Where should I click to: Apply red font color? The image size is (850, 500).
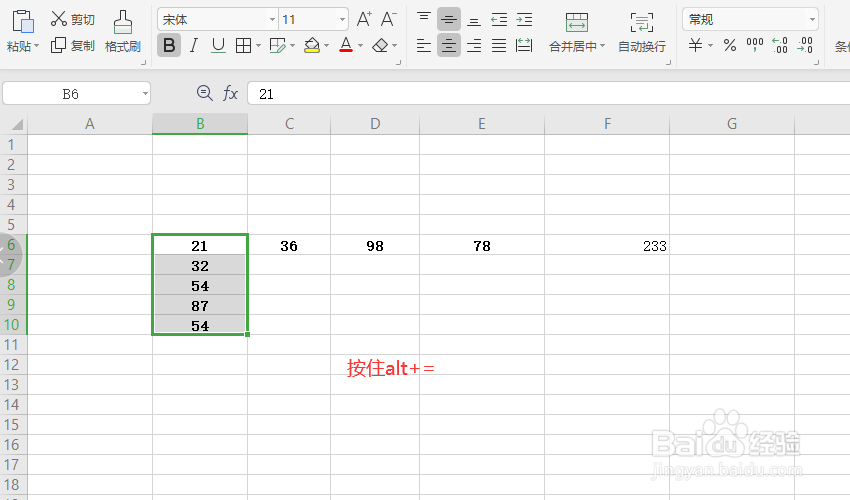[346, 46]
